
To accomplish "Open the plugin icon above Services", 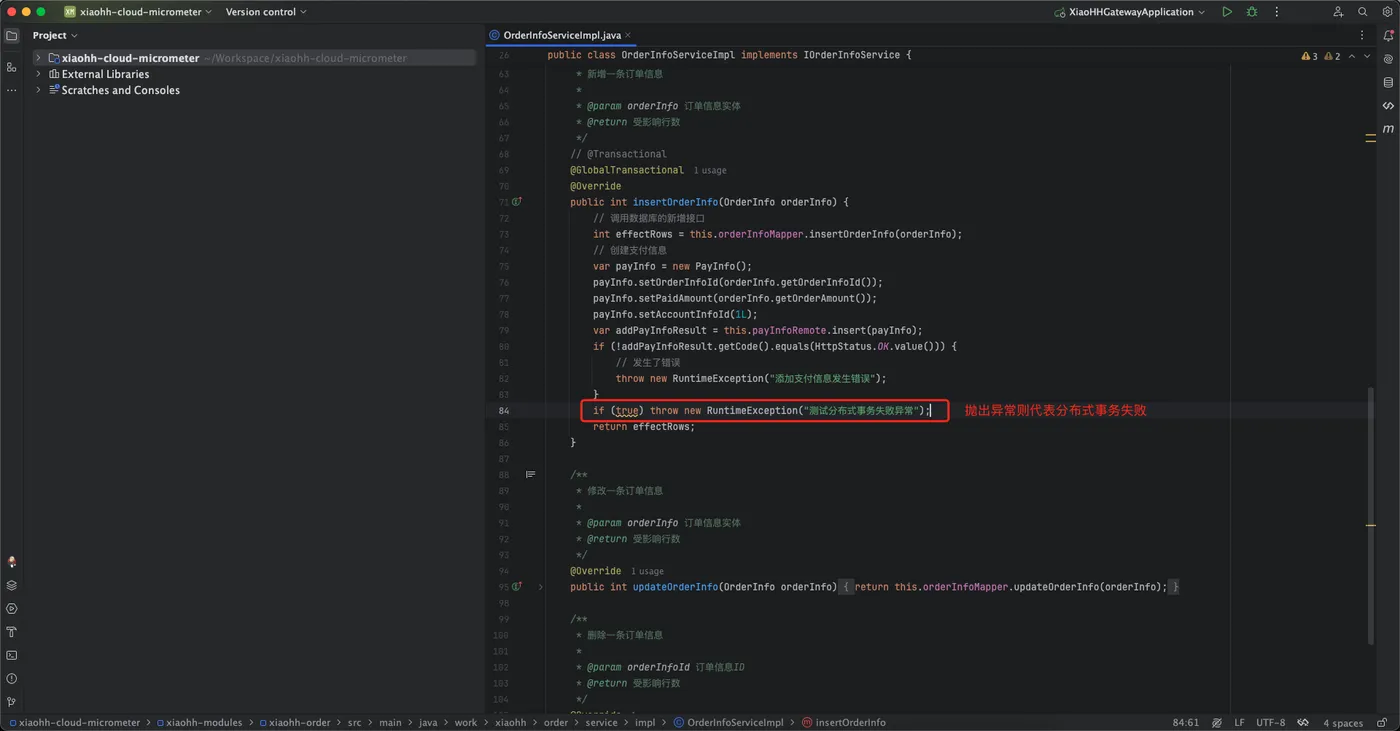I will [x=12, y=562].
